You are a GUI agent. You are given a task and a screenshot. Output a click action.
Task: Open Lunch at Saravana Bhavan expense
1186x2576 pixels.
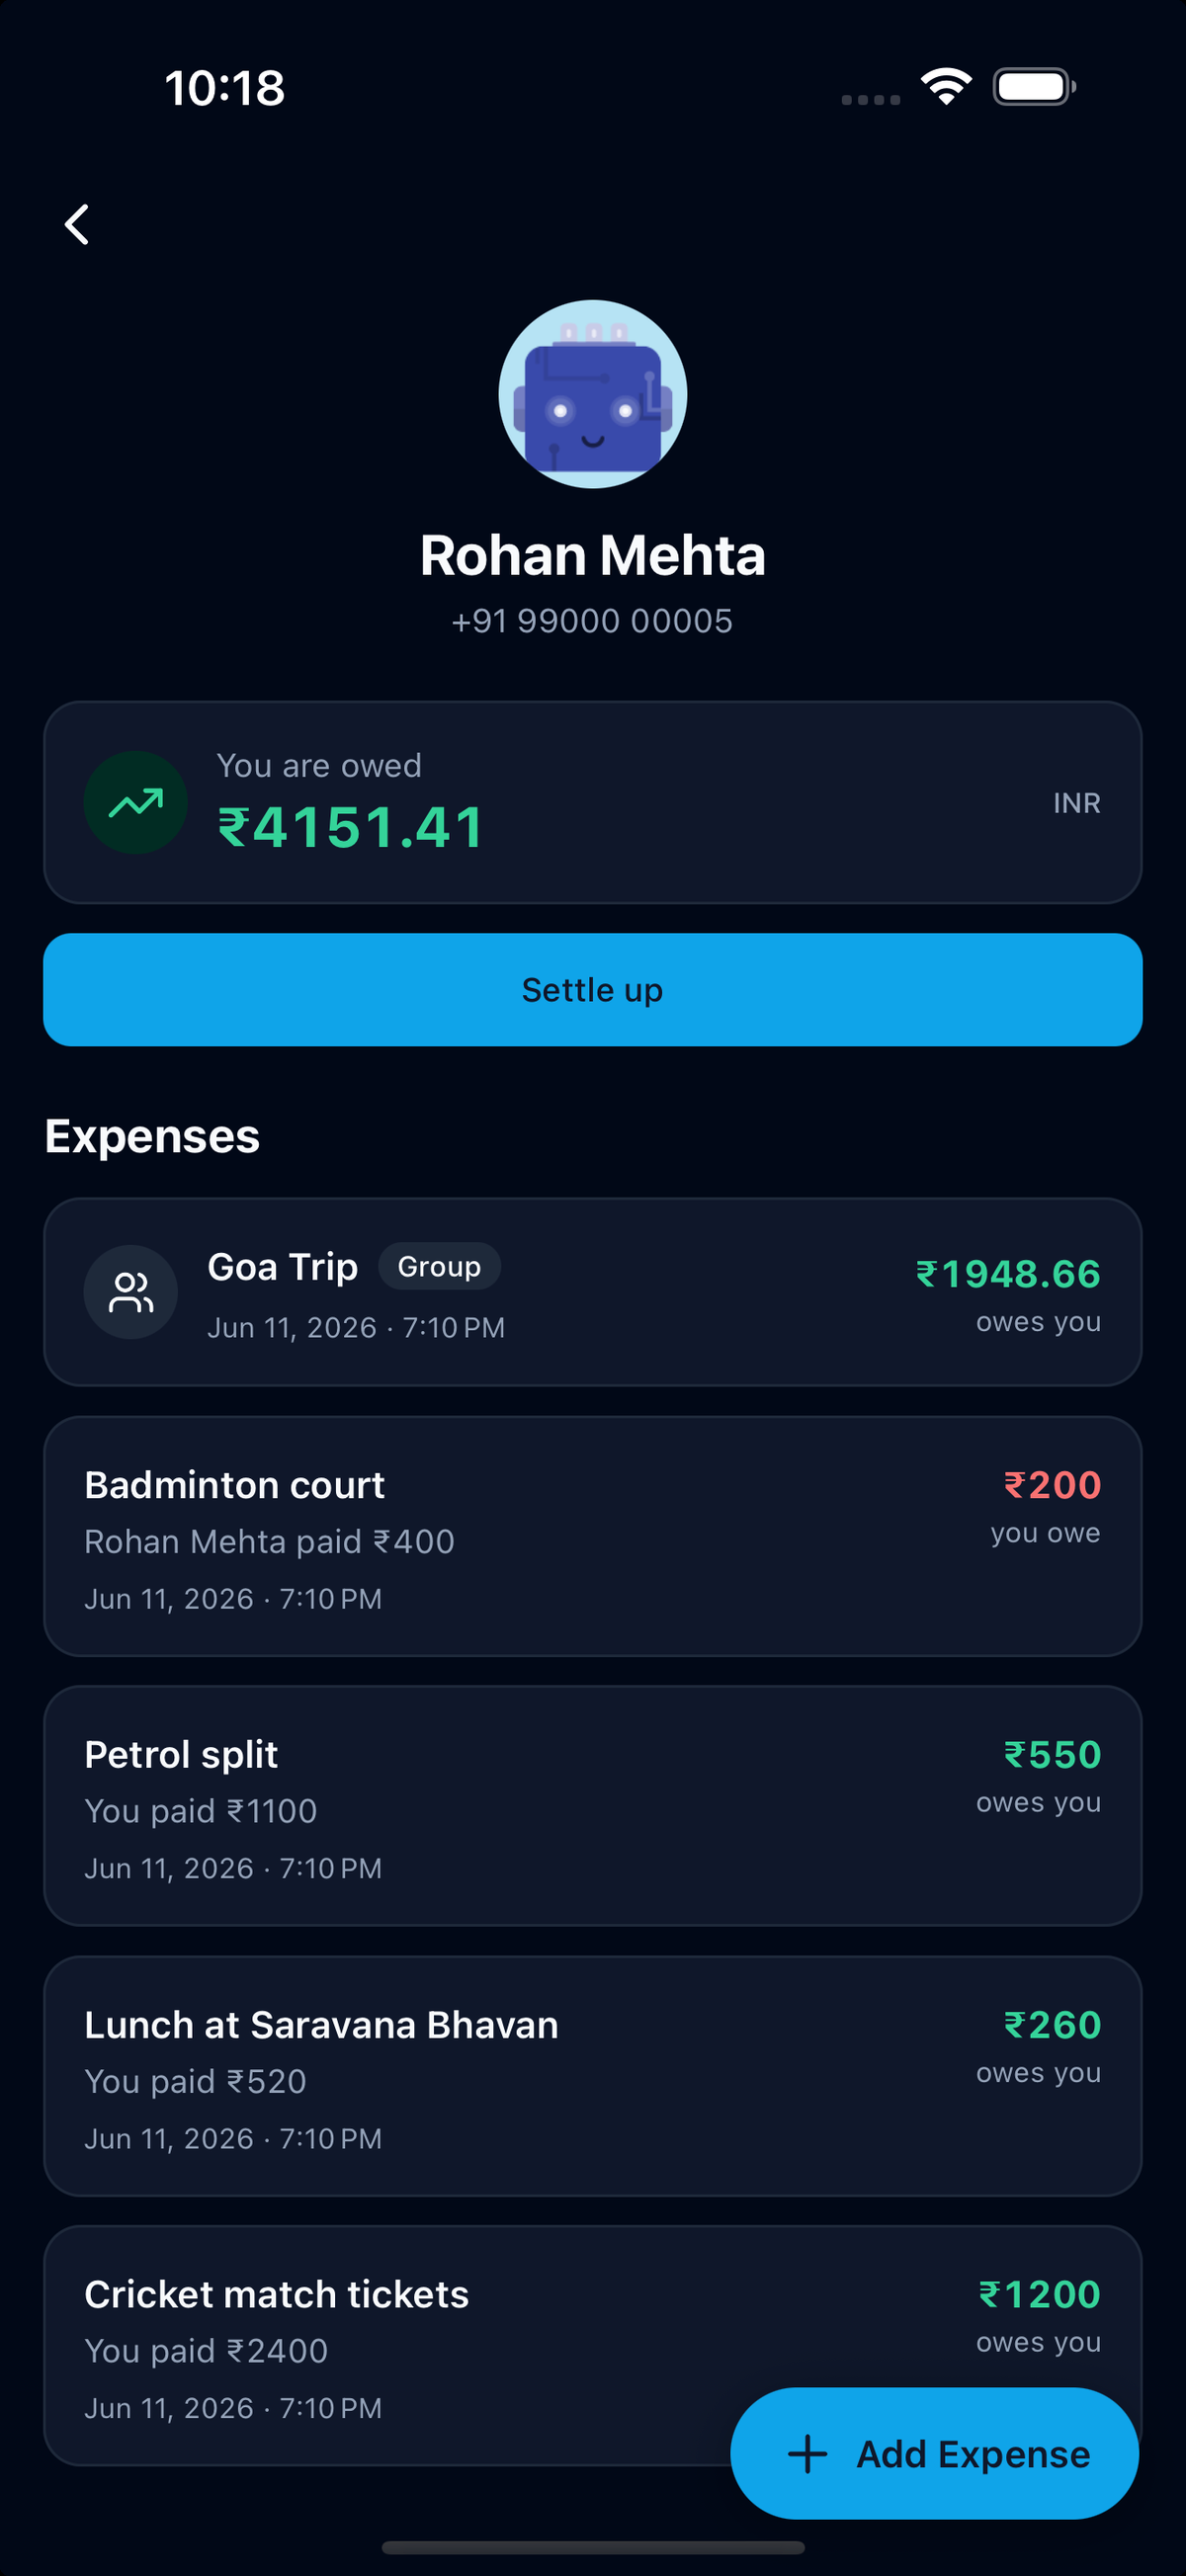point(593,2076)
